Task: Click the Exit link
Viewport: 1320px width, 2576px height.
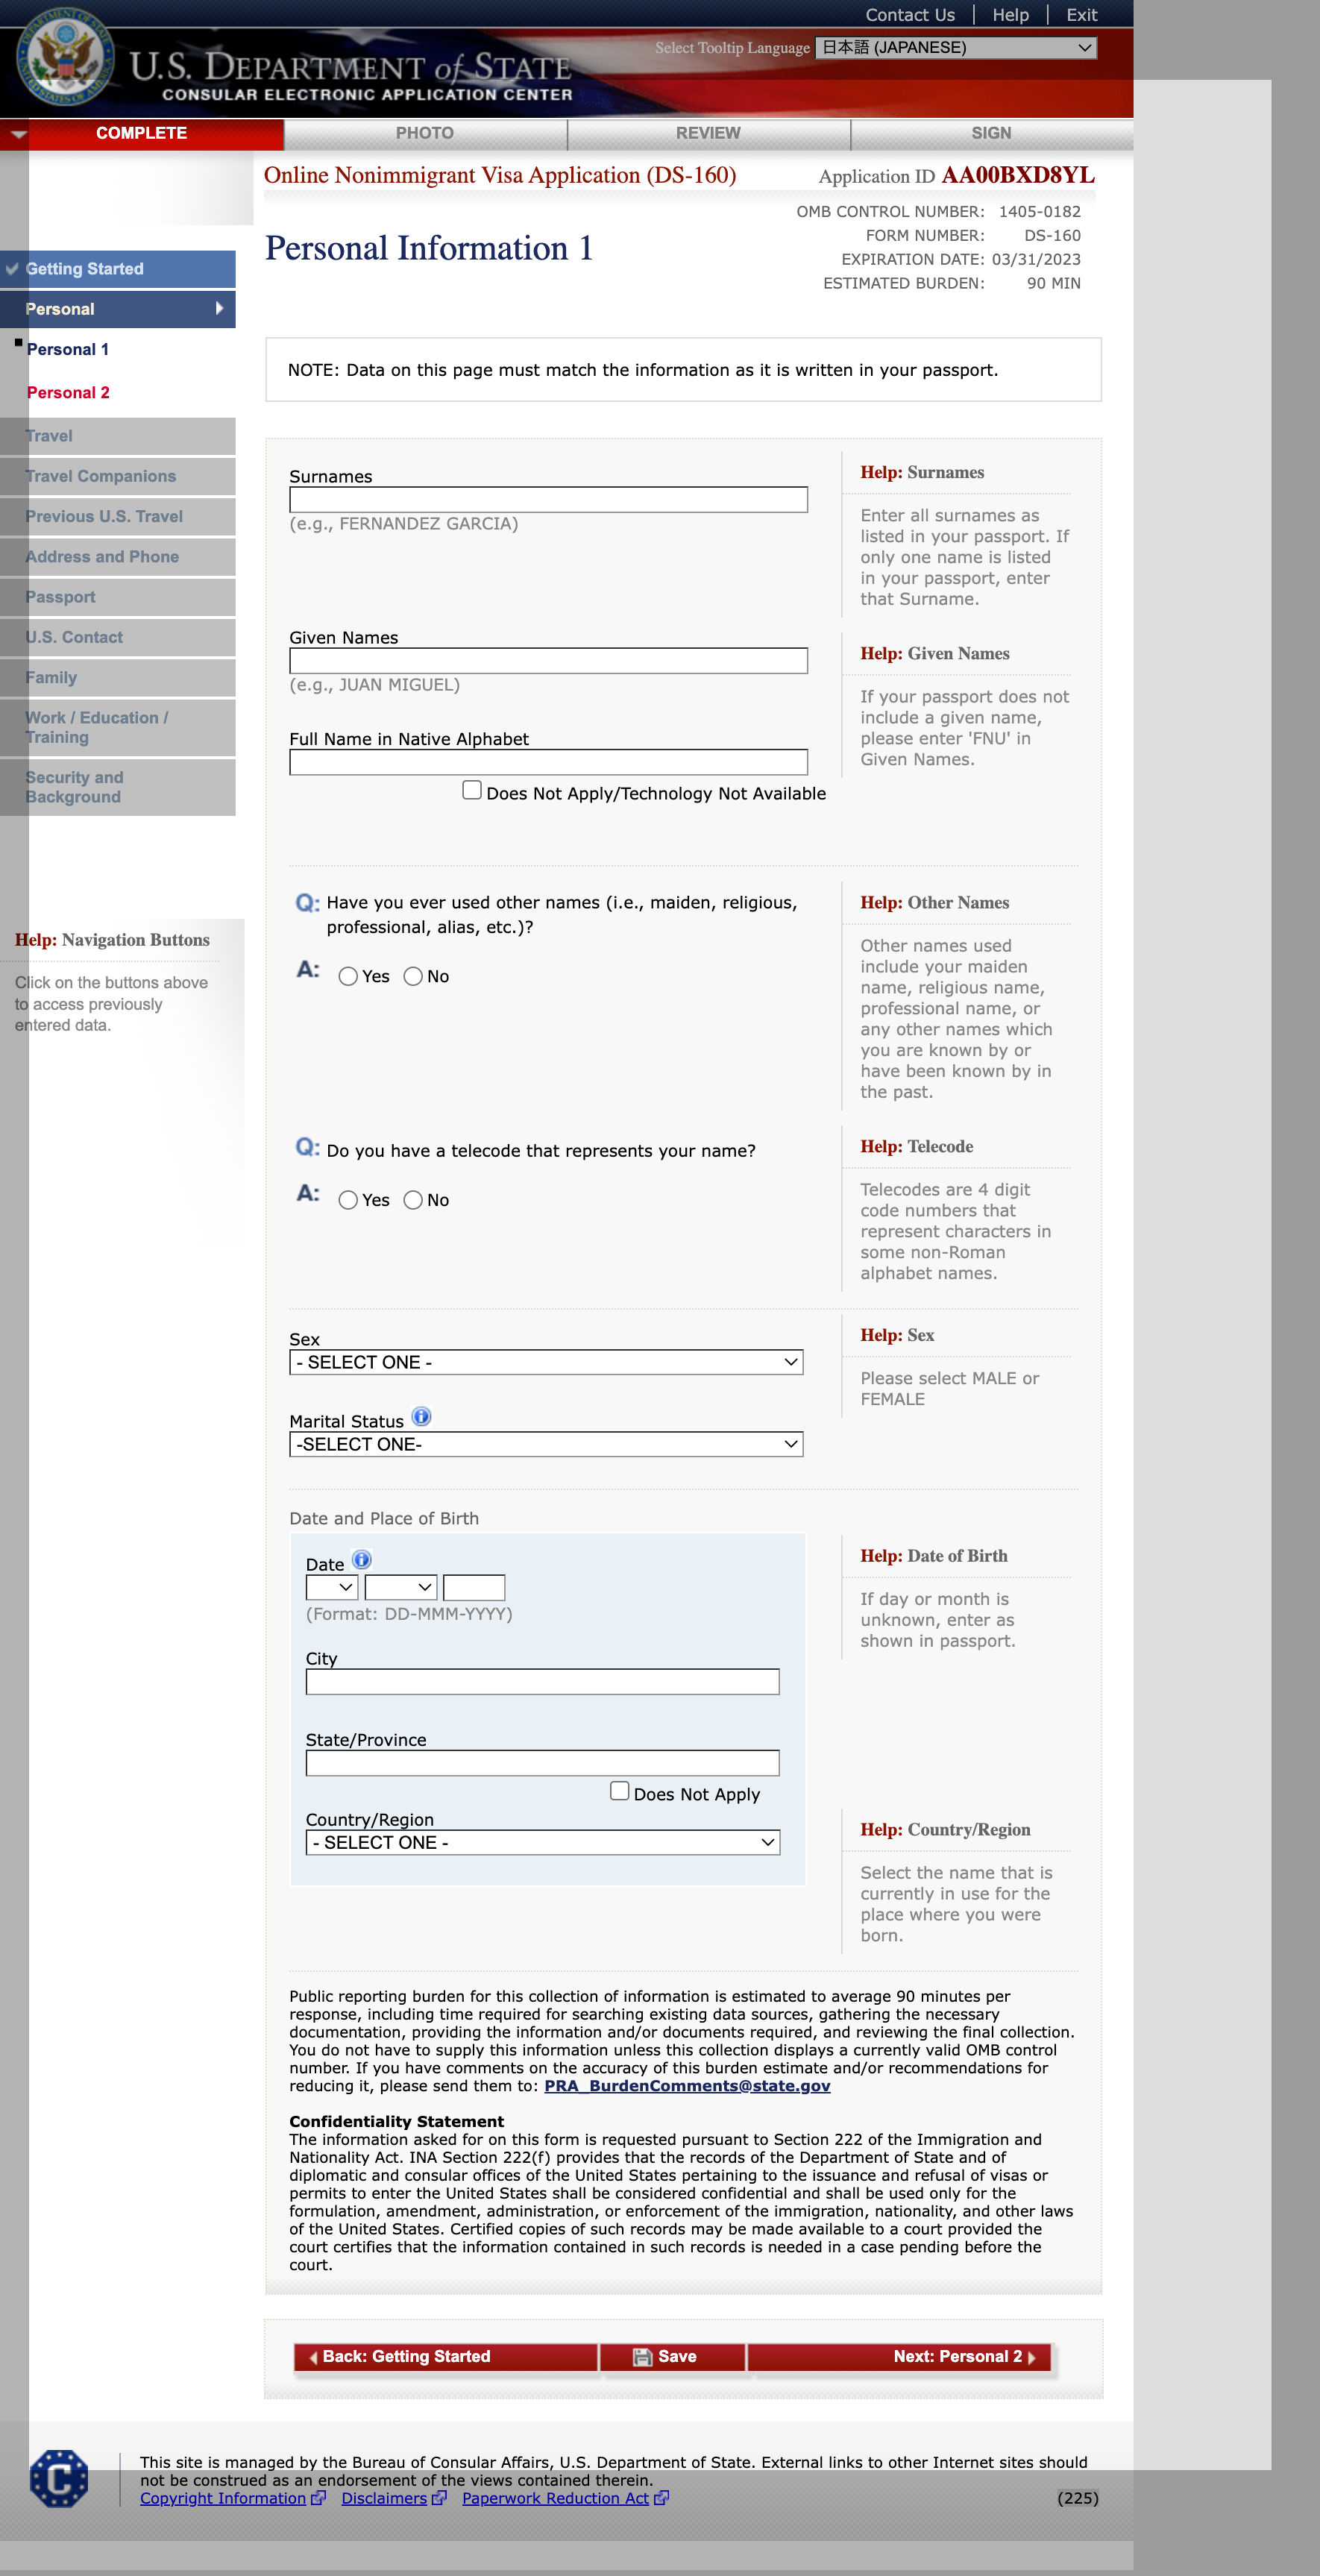Action: [x=1081, y=15]
